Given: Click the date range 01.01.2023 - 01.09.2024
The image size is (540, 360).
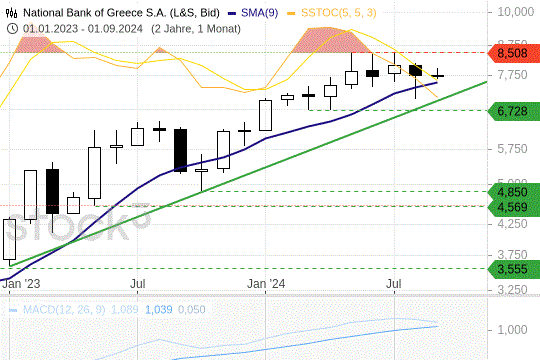Looking at the screenshot, I should pyautogui.click(x=83, y=29).
